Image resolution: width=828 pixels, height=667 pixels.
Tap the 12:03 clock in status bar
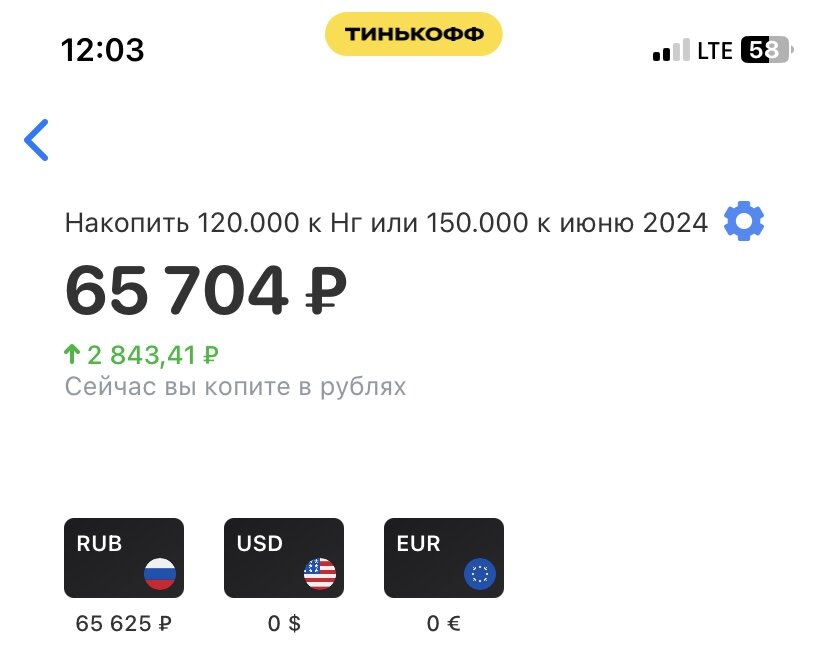coord(102,49)
